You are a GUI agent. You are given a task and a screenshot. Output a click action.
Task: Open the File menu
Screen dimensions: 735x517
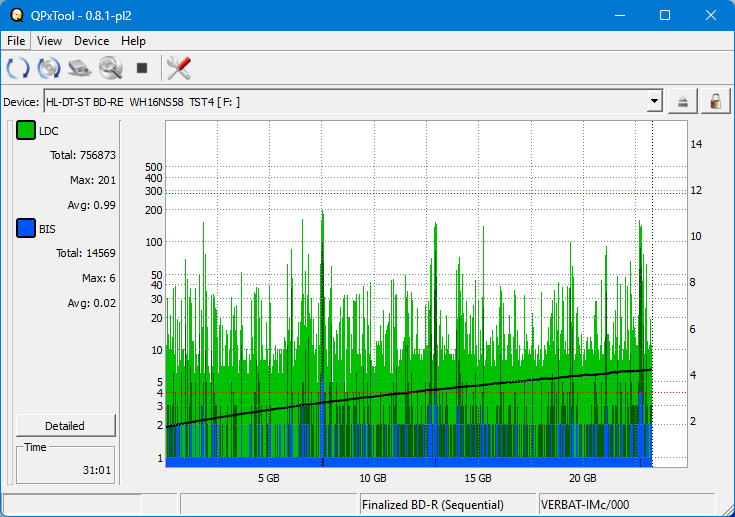point(16,41)
